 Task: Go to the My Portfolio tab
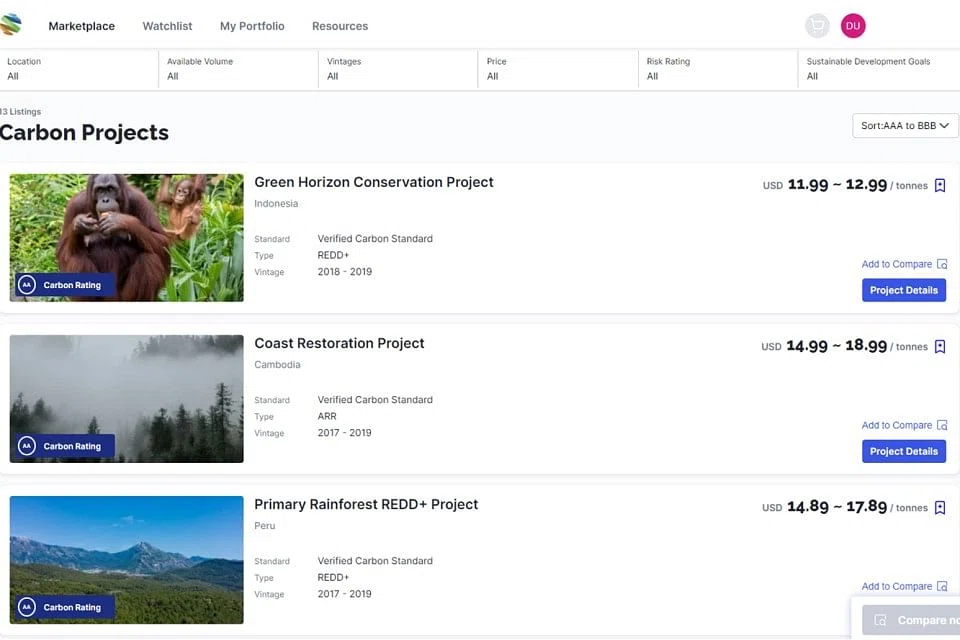click(252, 26)
